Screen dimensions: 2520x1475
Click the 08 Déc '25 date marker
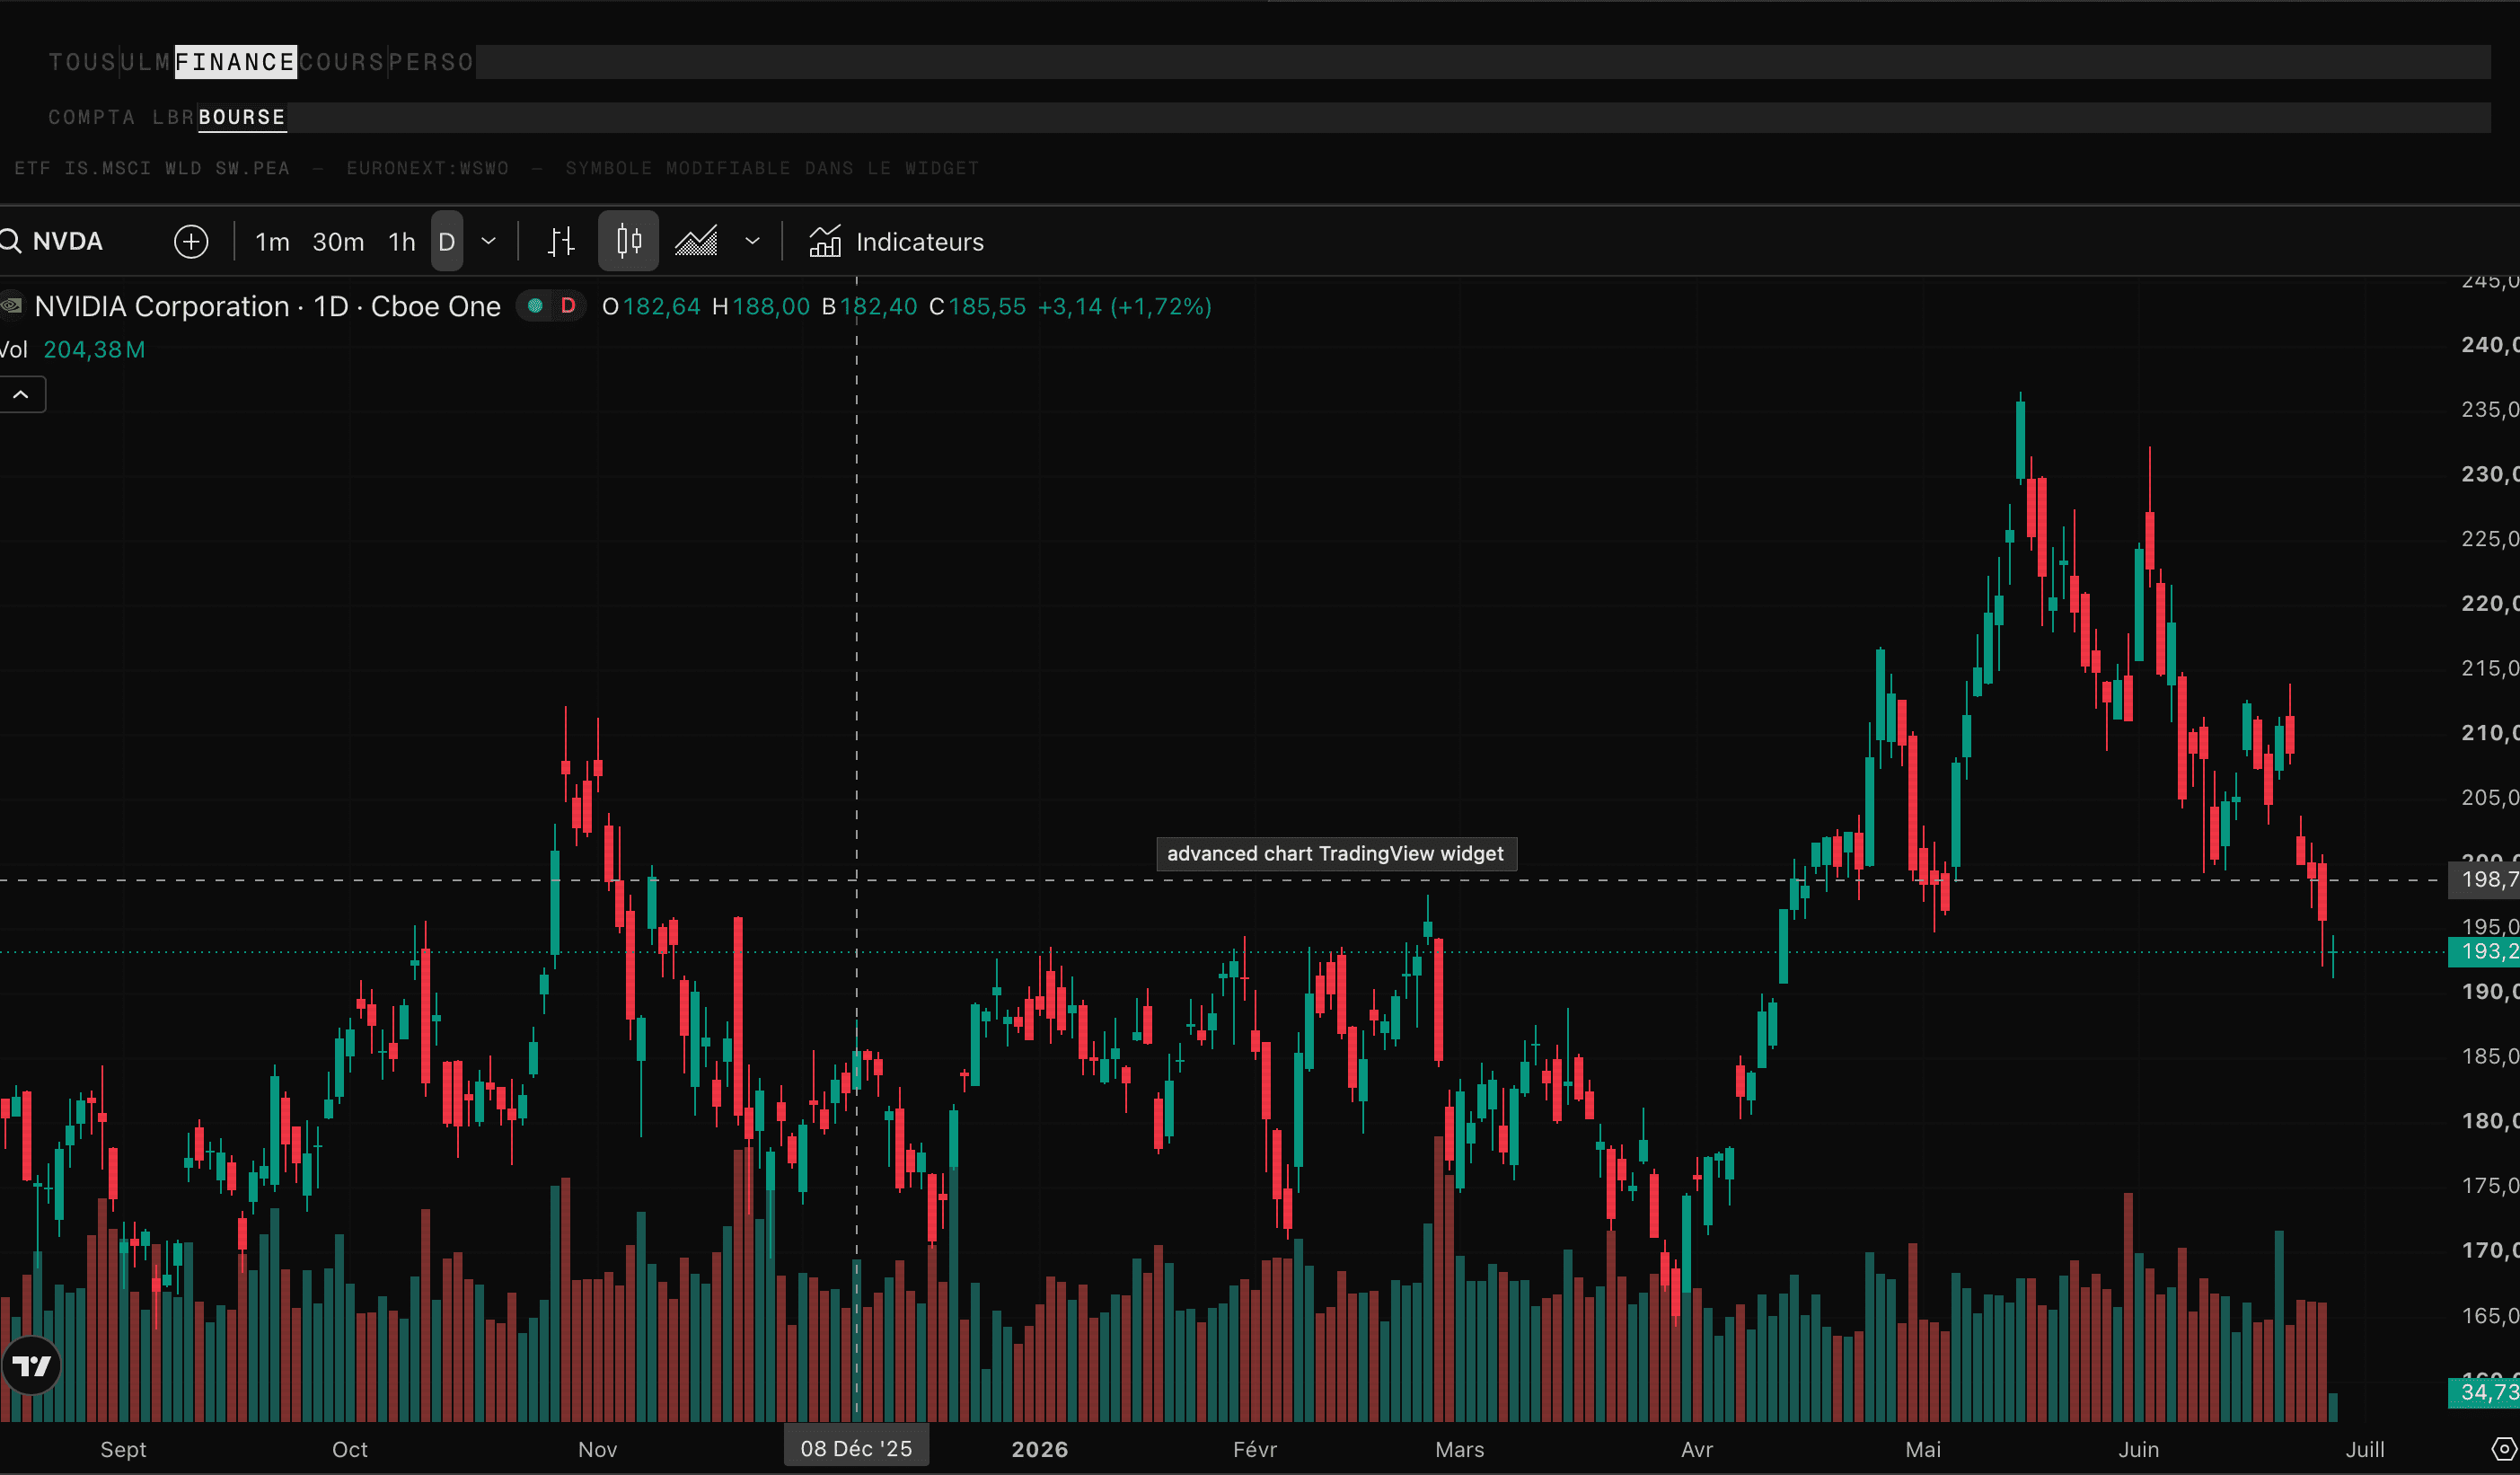(x=856, y=1448)
